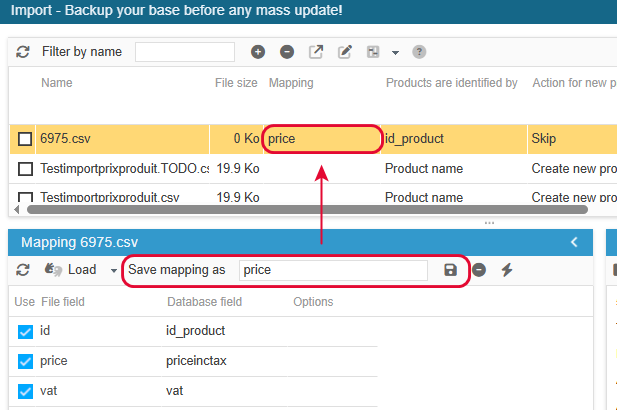The height and width of the screenshot is (410, 617).
Task: Click the lightning bolt icon in mapping toolbar
Action: [507, 270]
